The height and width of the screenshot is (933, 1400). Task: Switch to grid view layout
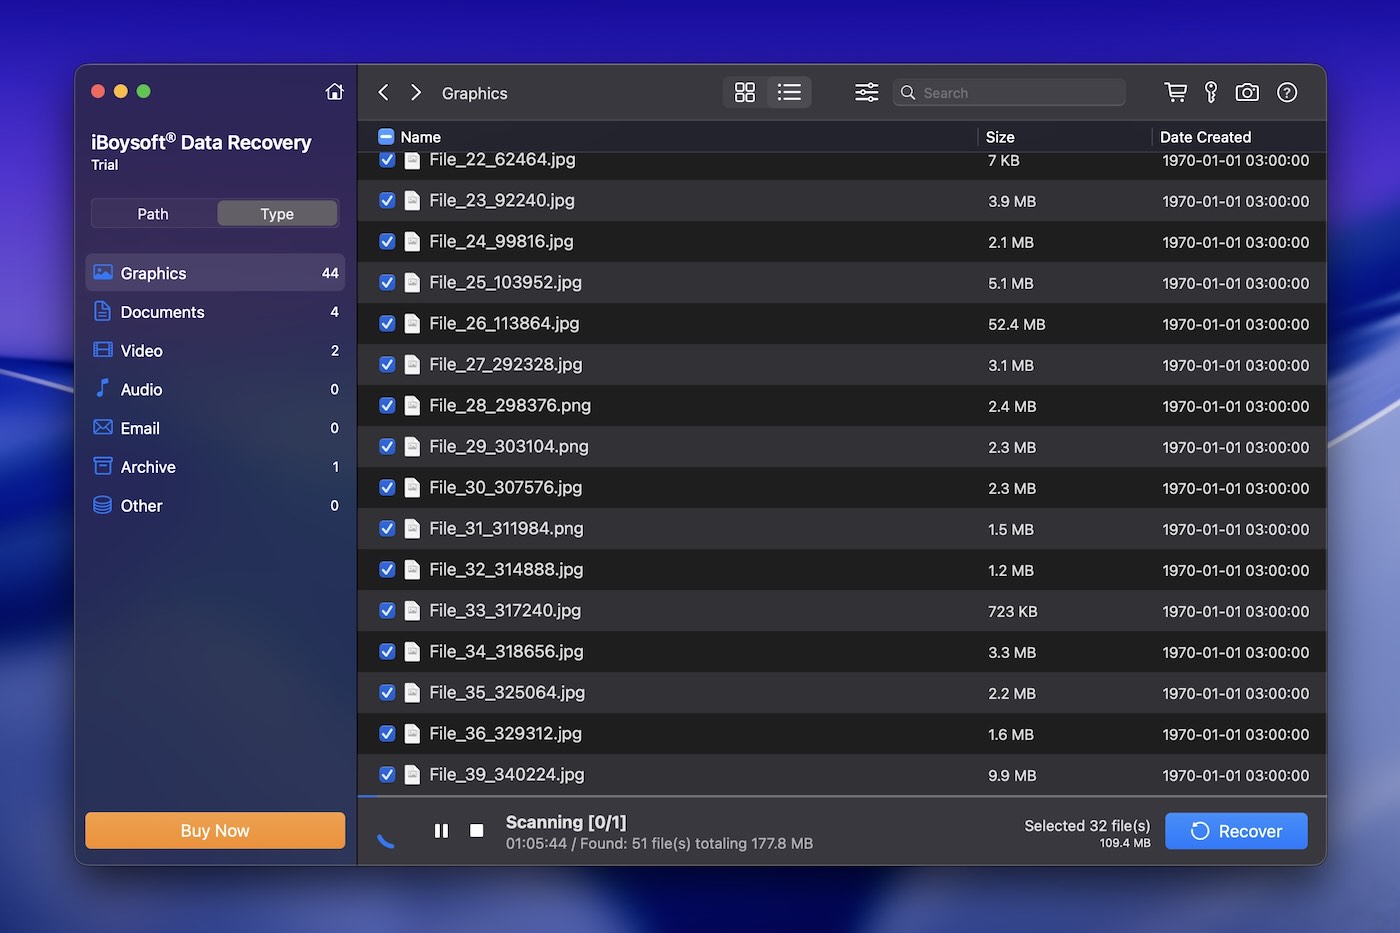(x=745, y=92)
